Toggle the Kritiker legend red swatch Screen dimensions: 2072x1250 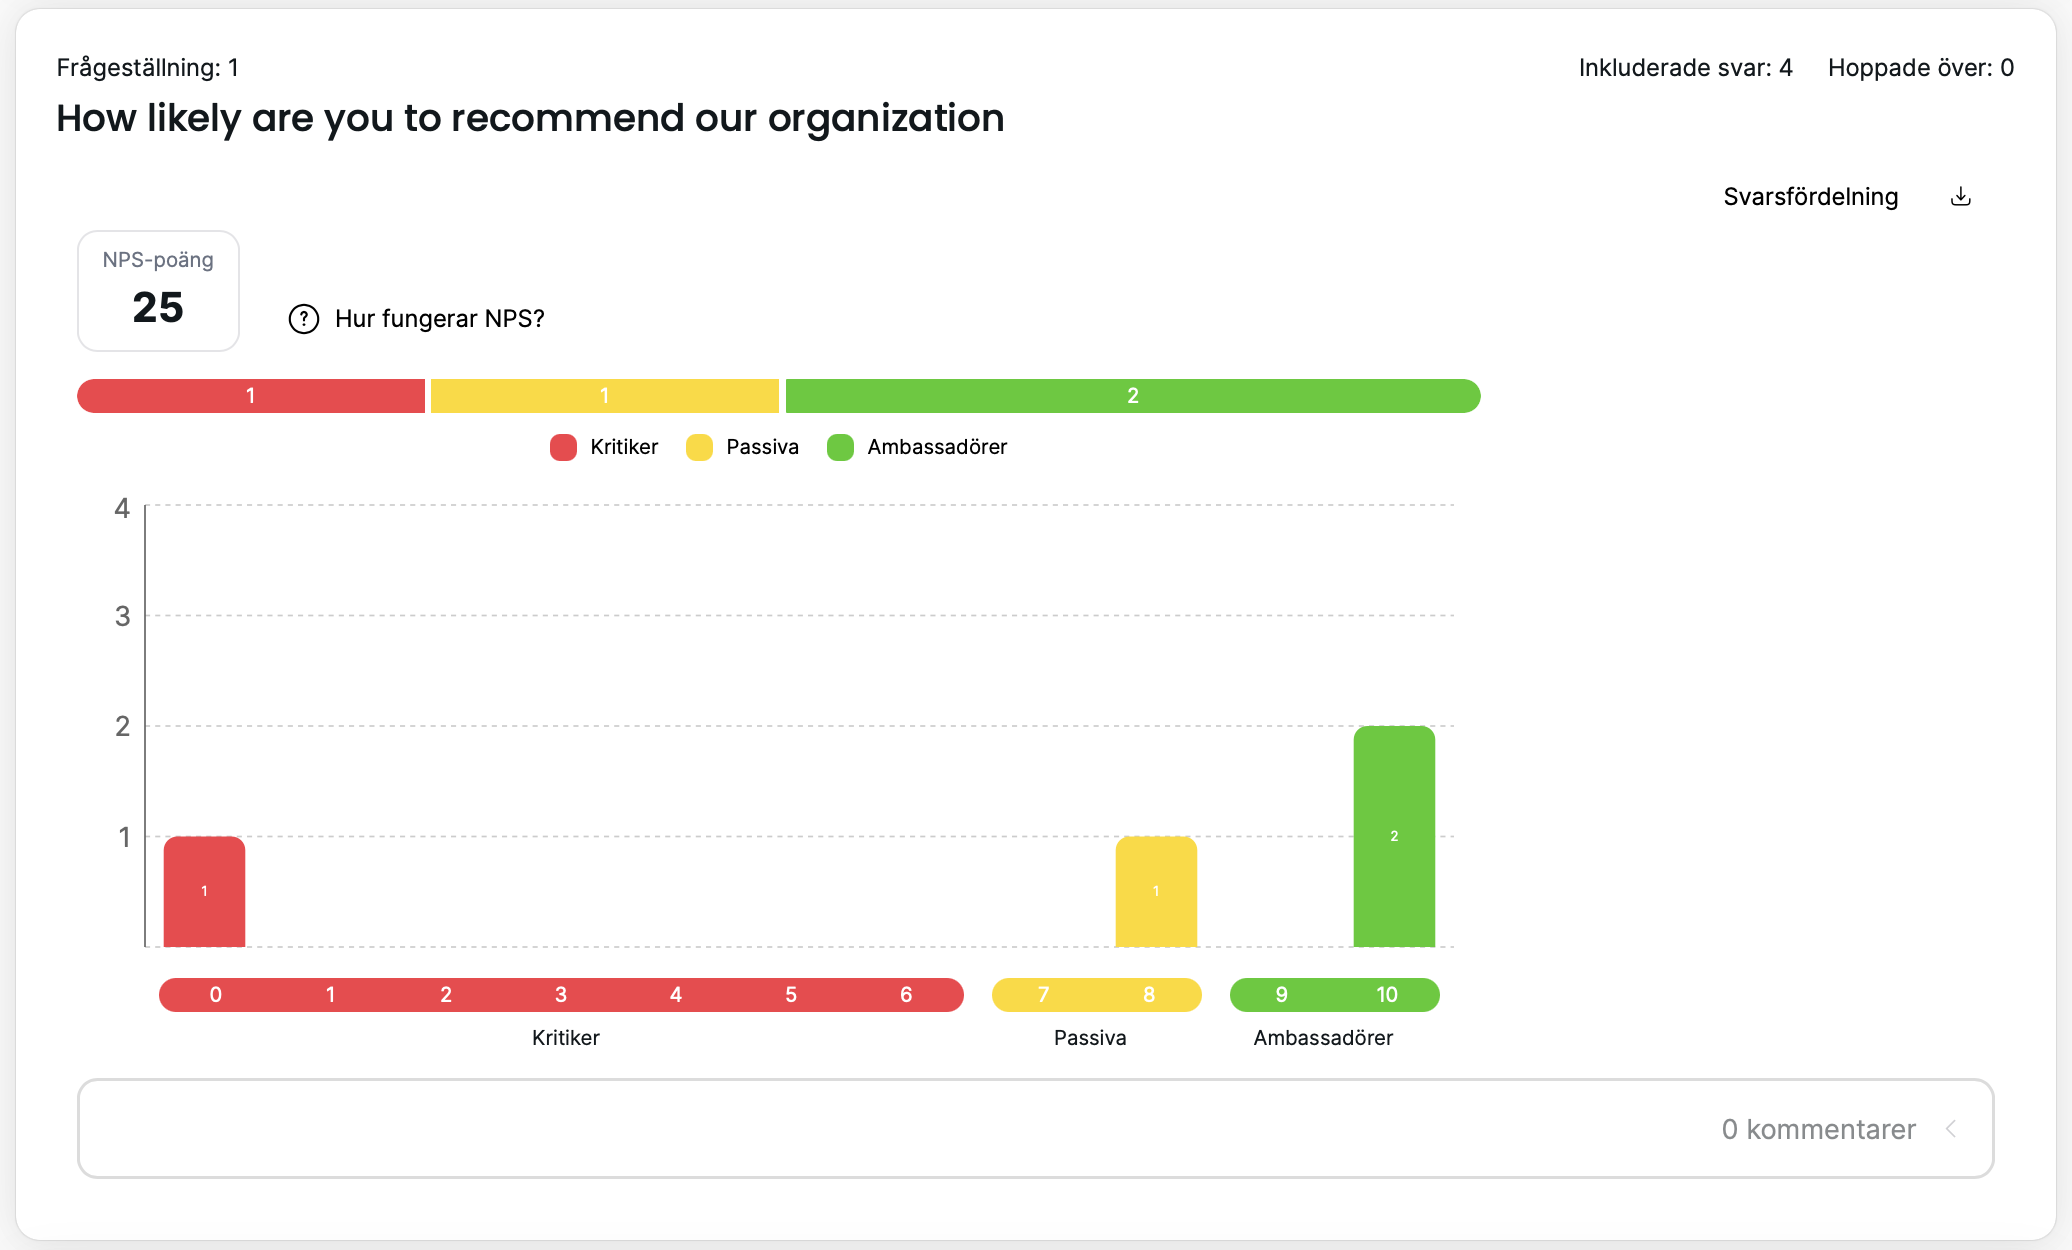pos(563,447)
